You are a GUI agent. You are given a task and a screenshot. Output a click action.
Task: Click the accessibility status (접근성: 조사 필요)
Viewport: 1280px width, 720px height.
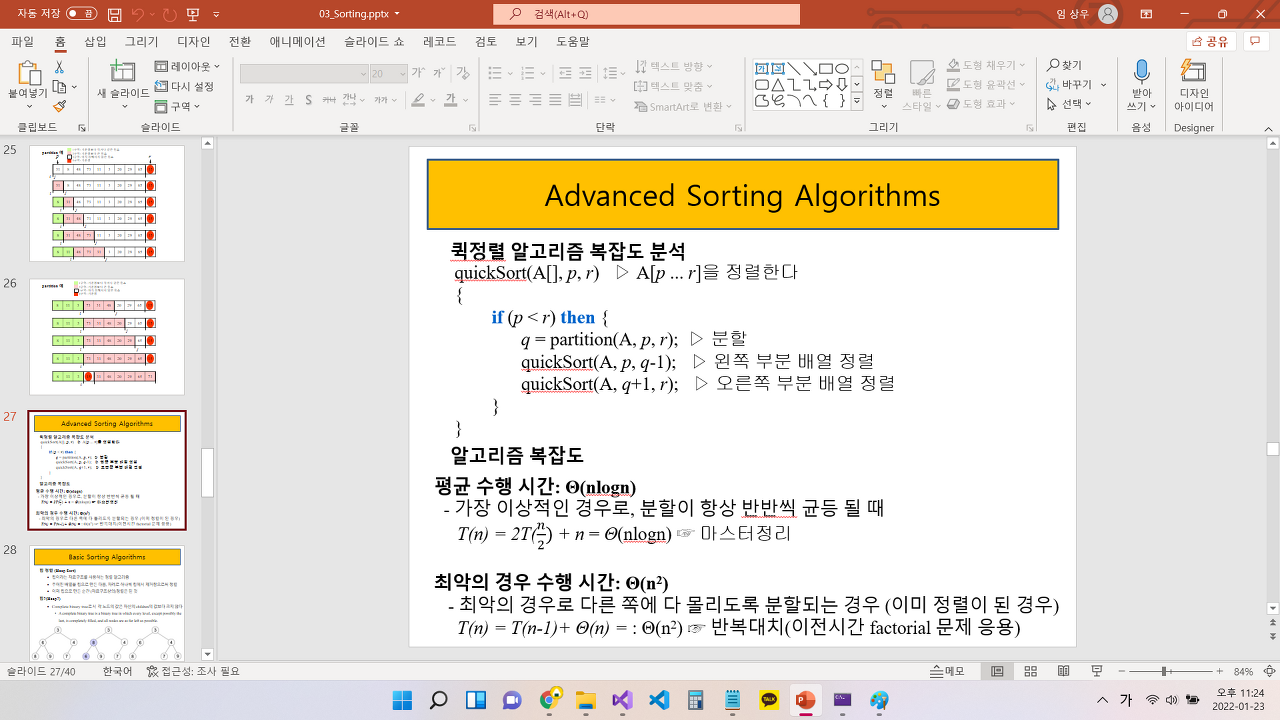pyautogui.click(x=193, y=671)
